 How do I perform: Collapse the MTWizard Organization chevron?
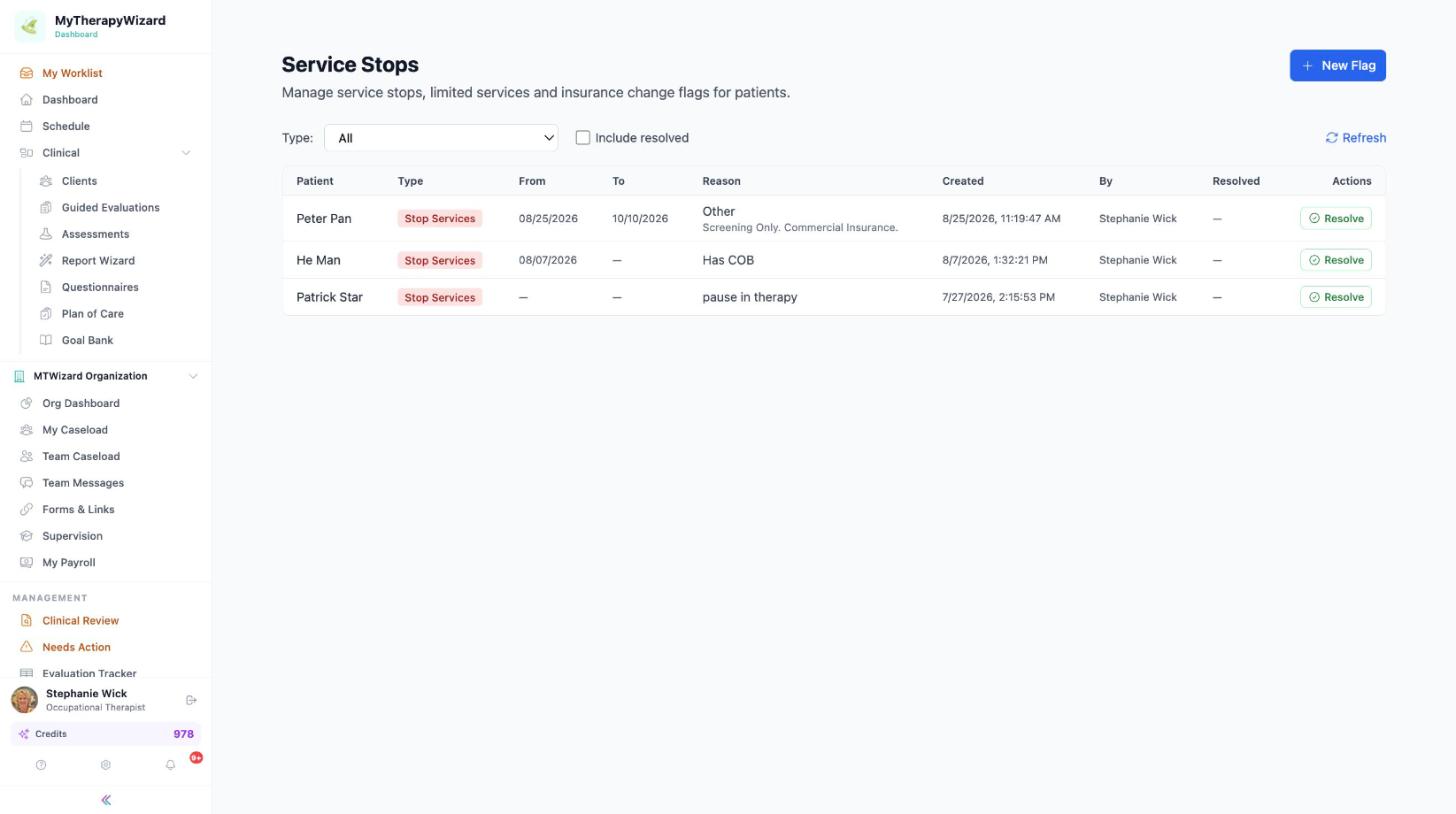[193, 376]
